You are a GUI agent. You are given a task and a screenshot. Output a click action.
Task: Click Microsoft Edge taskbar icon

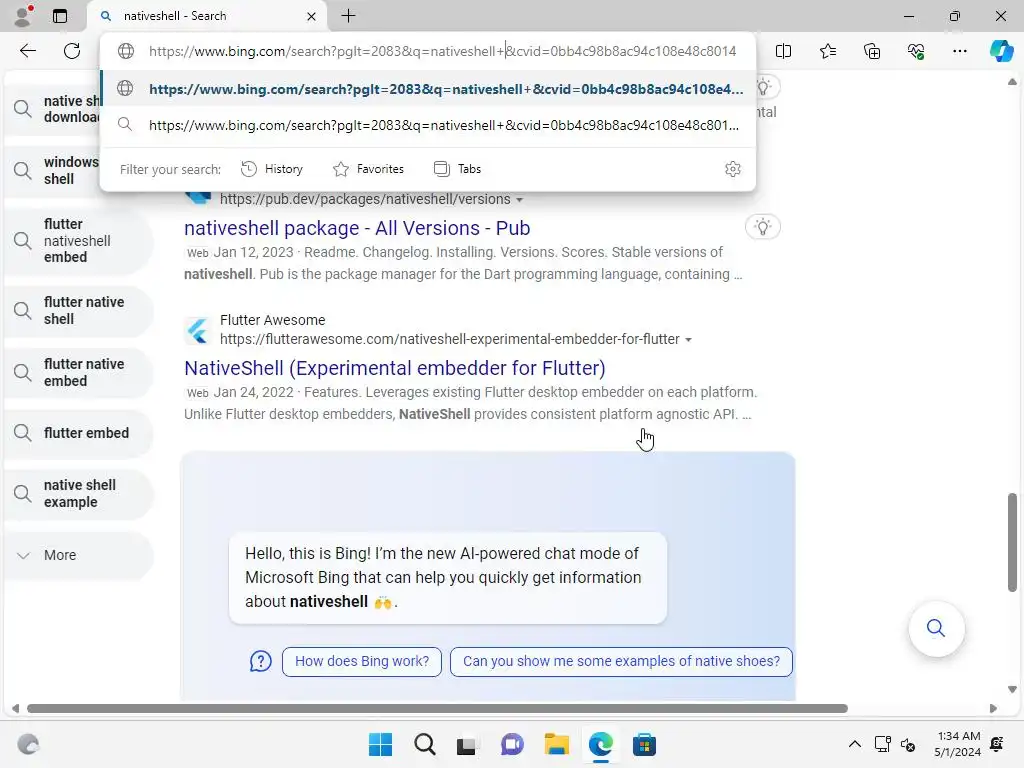tap(600, 744)
